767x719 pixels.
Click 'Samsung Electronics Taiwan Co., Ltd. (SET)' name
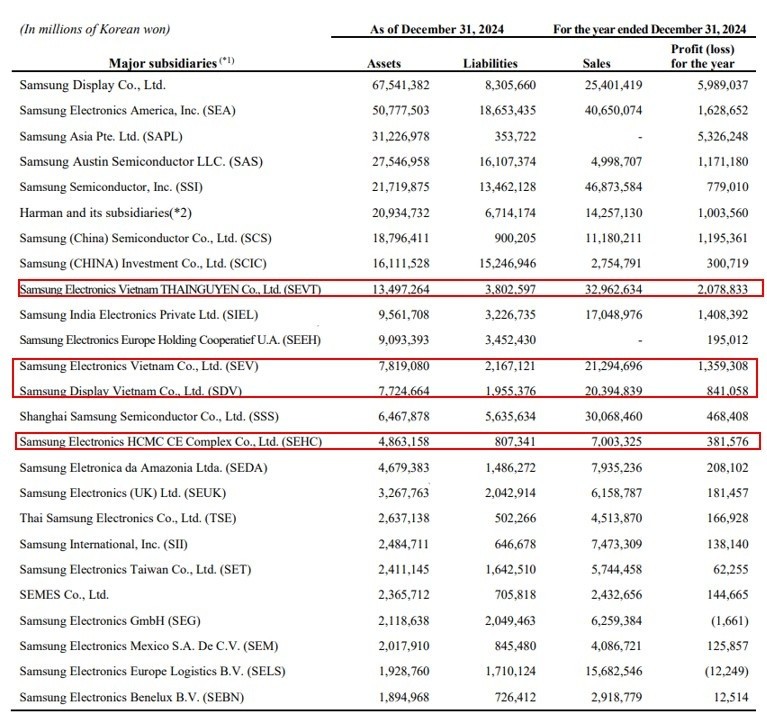point(135,570)
